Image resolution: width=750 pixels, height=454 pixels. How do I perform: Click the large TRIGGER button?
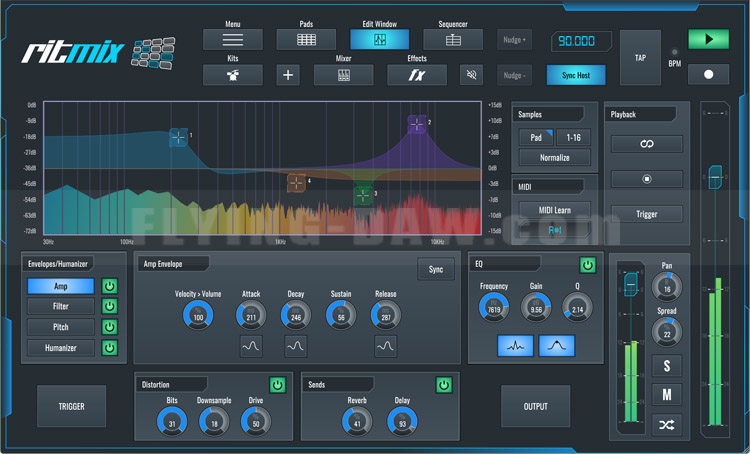[x=71, y=406]
